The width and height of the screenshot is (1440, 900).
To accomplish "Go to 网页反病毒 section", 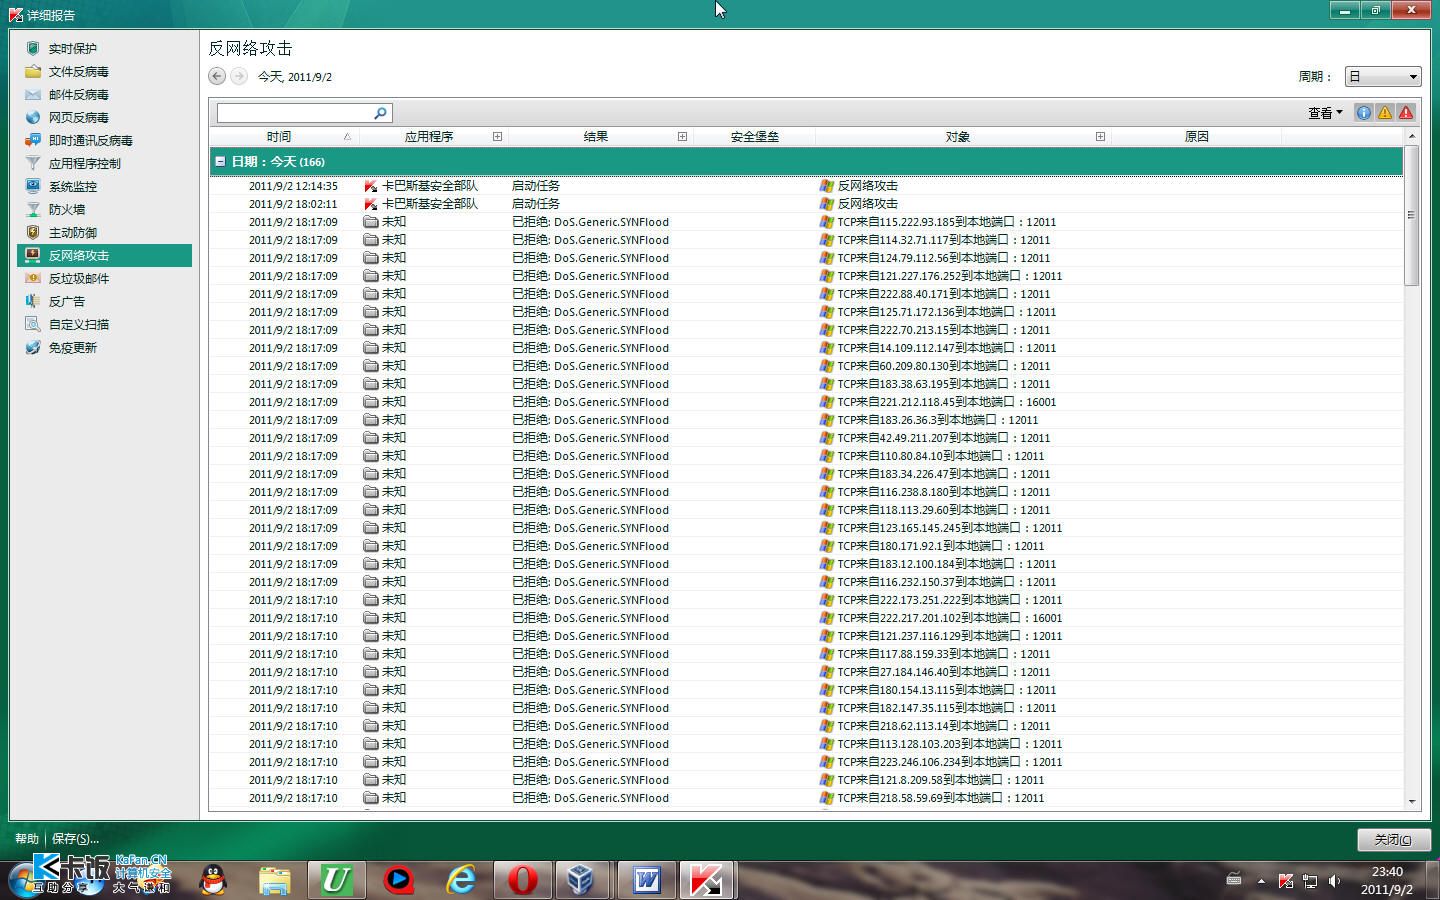I will (x=78, y=117).
